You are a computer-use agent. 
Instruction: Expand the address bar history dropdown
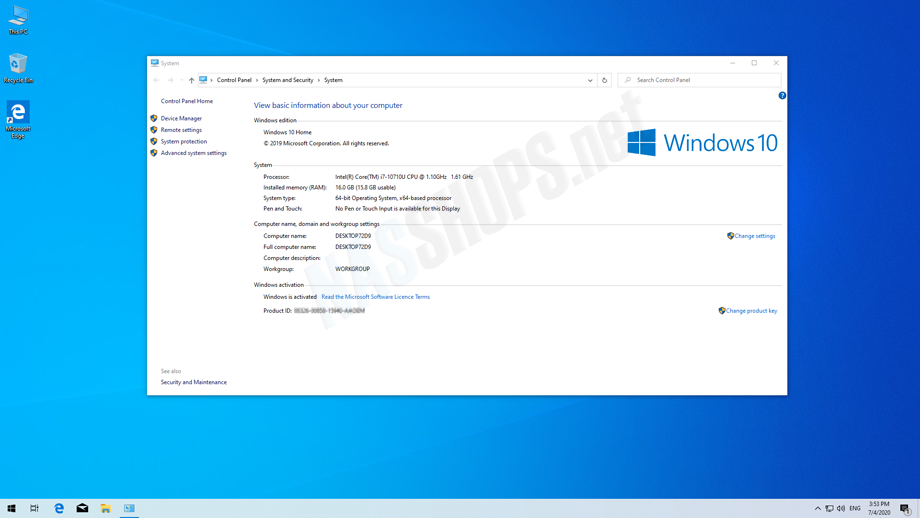tap(590, 80)
